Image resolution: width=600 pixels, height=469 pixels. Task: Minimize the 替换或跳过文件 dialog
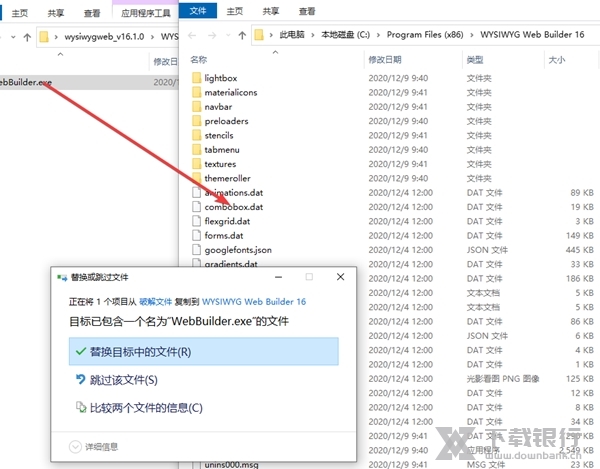pos(279,277)
